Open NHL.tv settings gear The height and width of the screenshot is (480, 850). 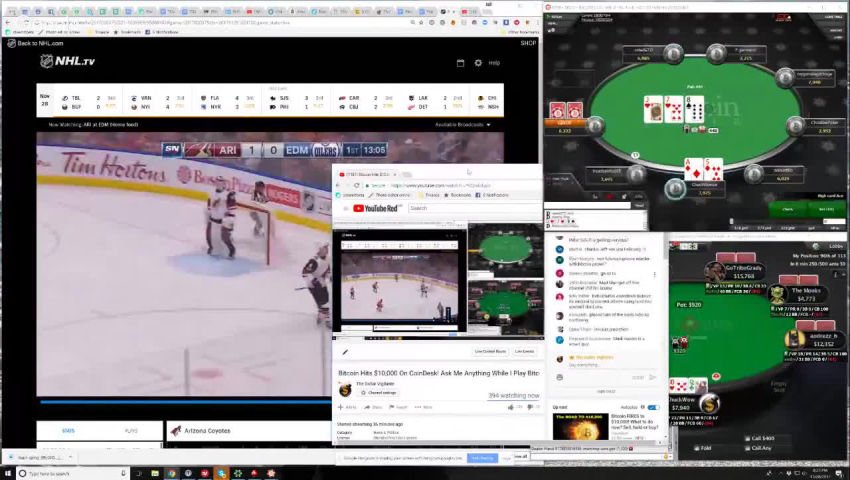coord(478,63)
